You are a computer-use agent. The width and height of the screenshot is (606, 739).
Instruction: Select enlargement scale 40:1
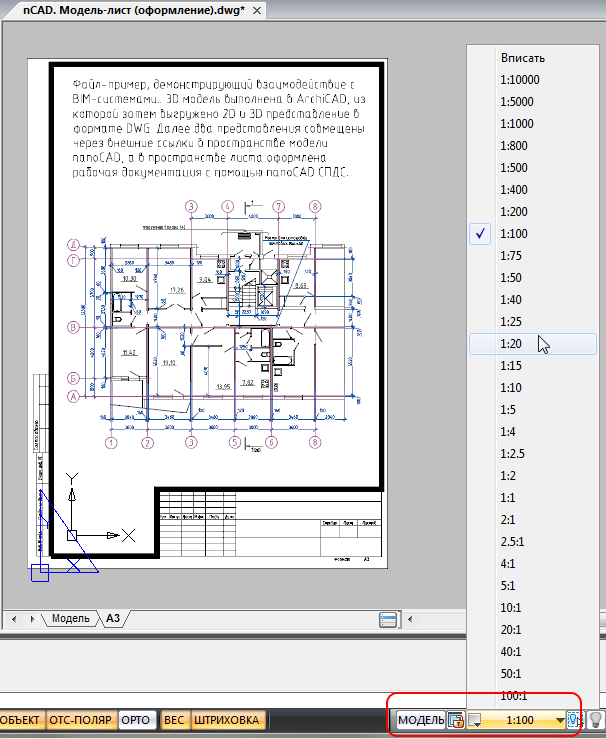click(x=532, y=652)
